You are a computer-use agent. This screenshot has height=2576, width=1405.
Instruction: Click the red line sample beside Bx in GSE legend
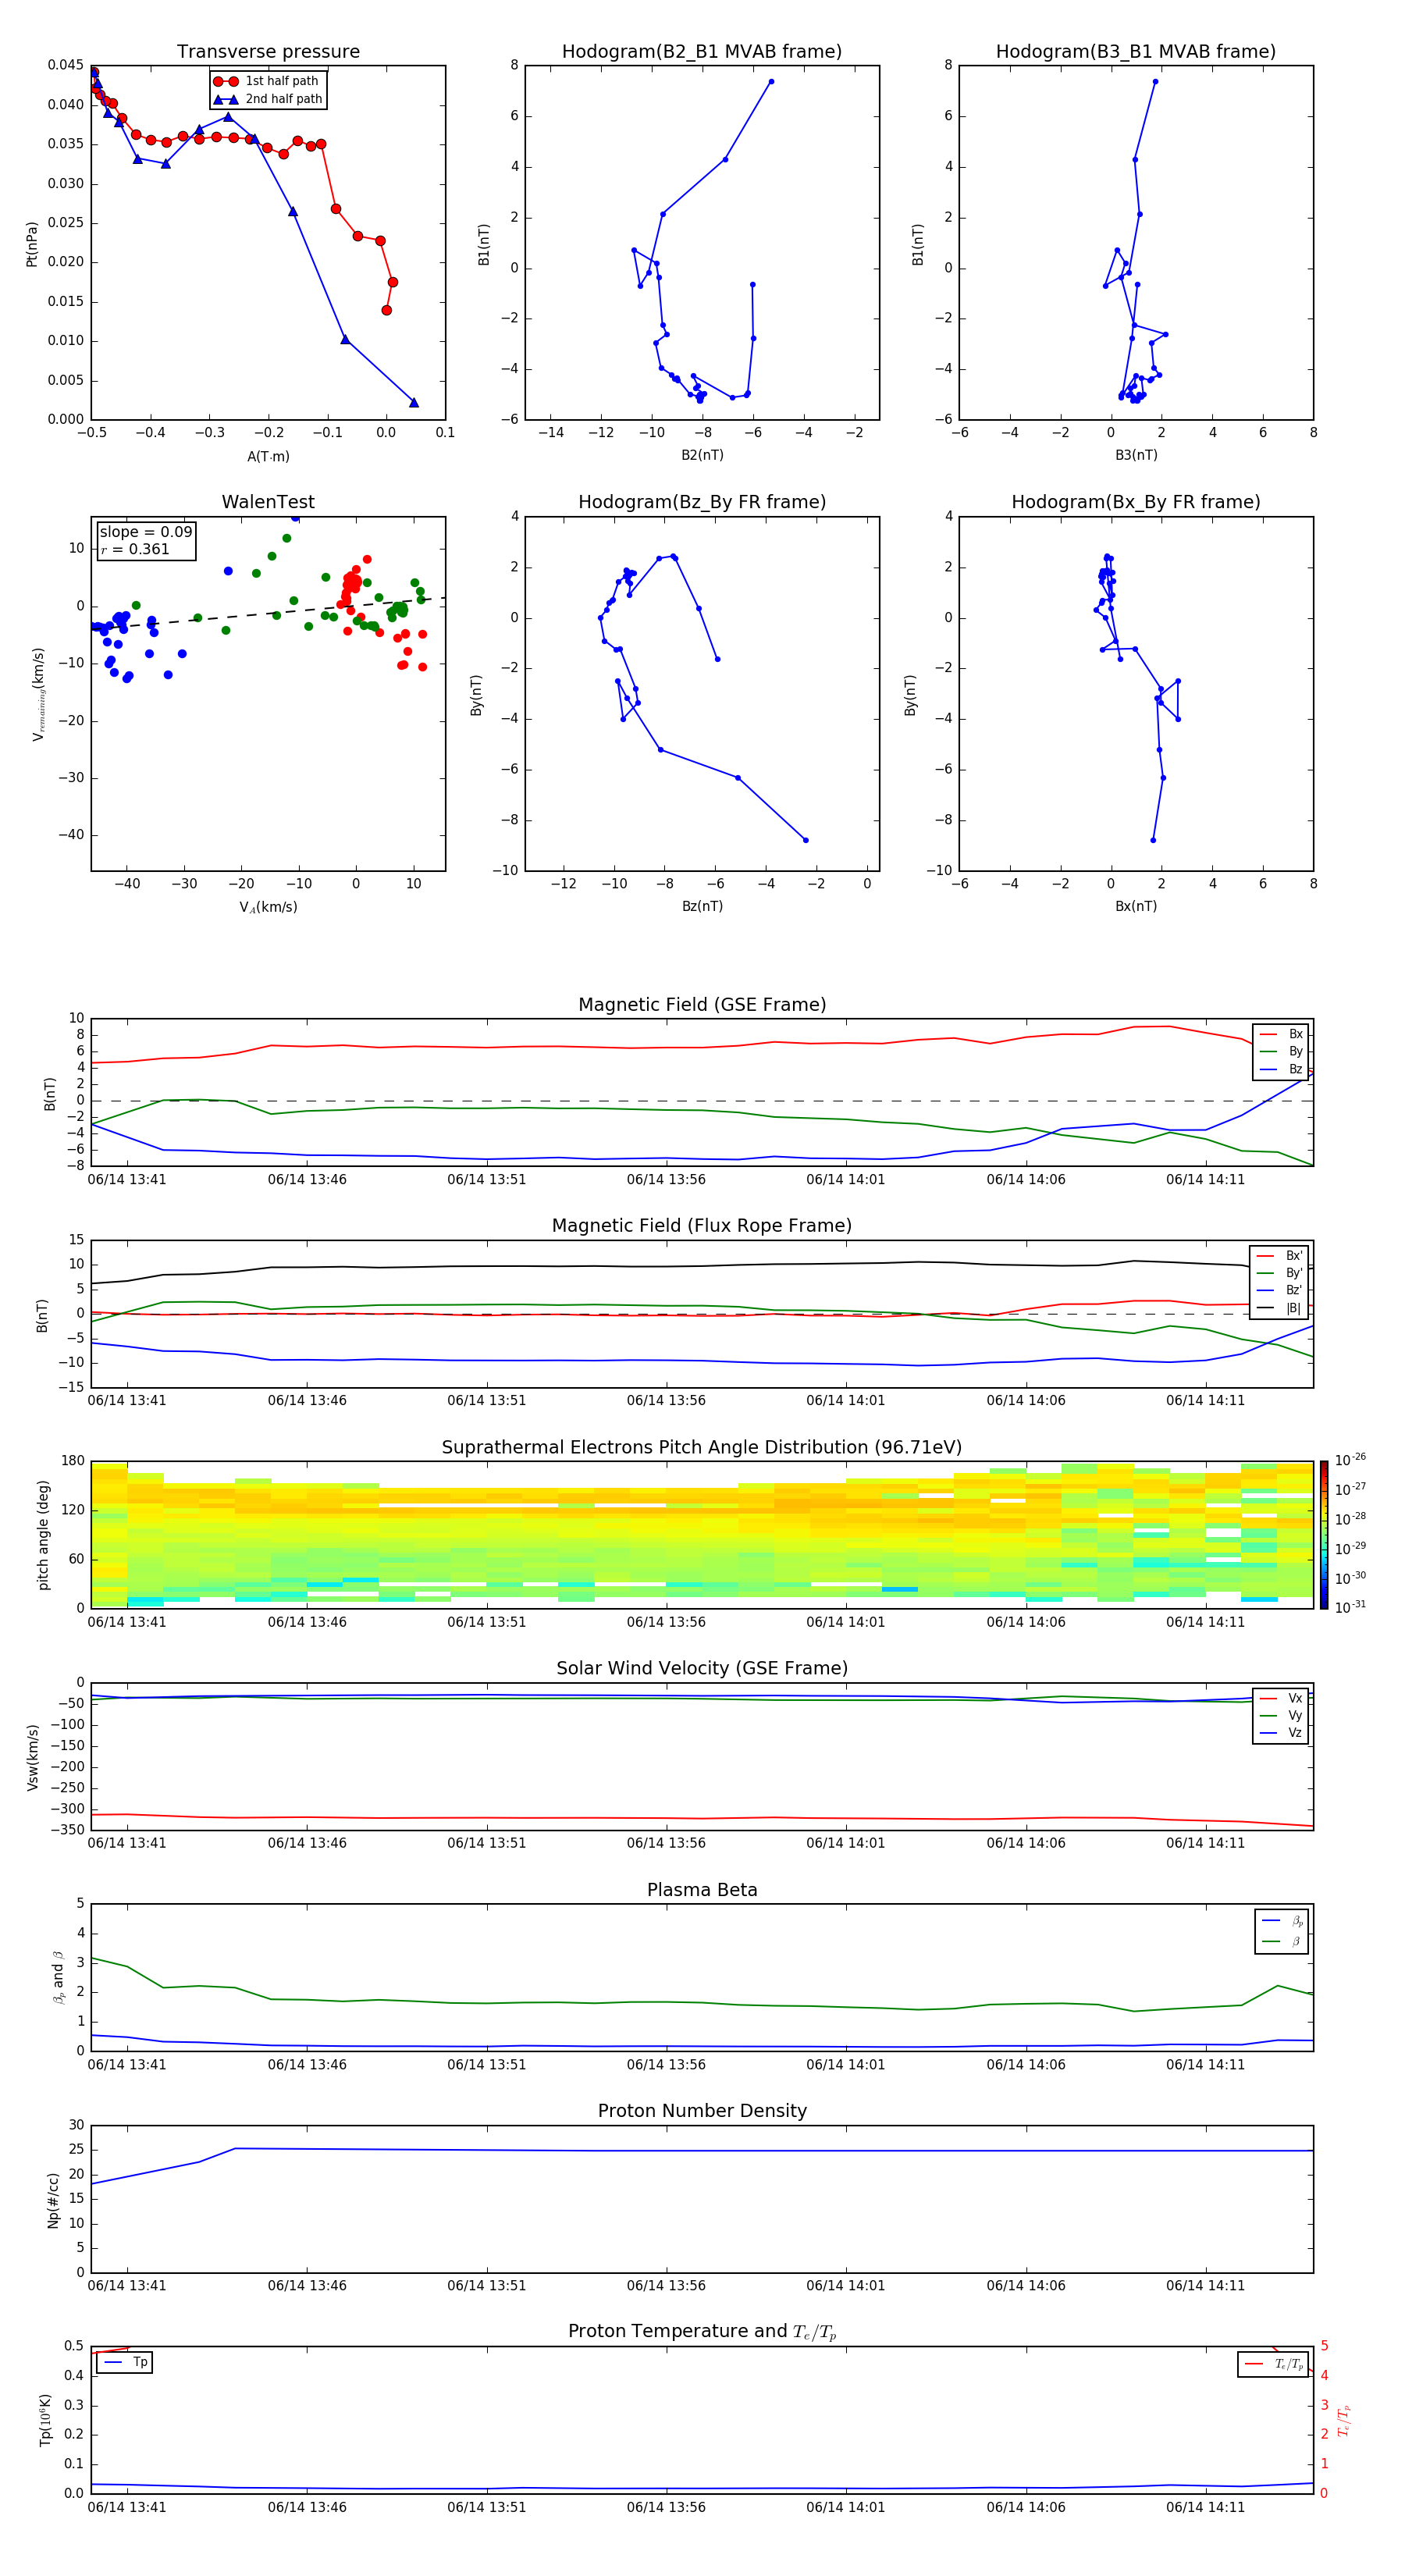pyautogui.click(x=1269, y=1034)
